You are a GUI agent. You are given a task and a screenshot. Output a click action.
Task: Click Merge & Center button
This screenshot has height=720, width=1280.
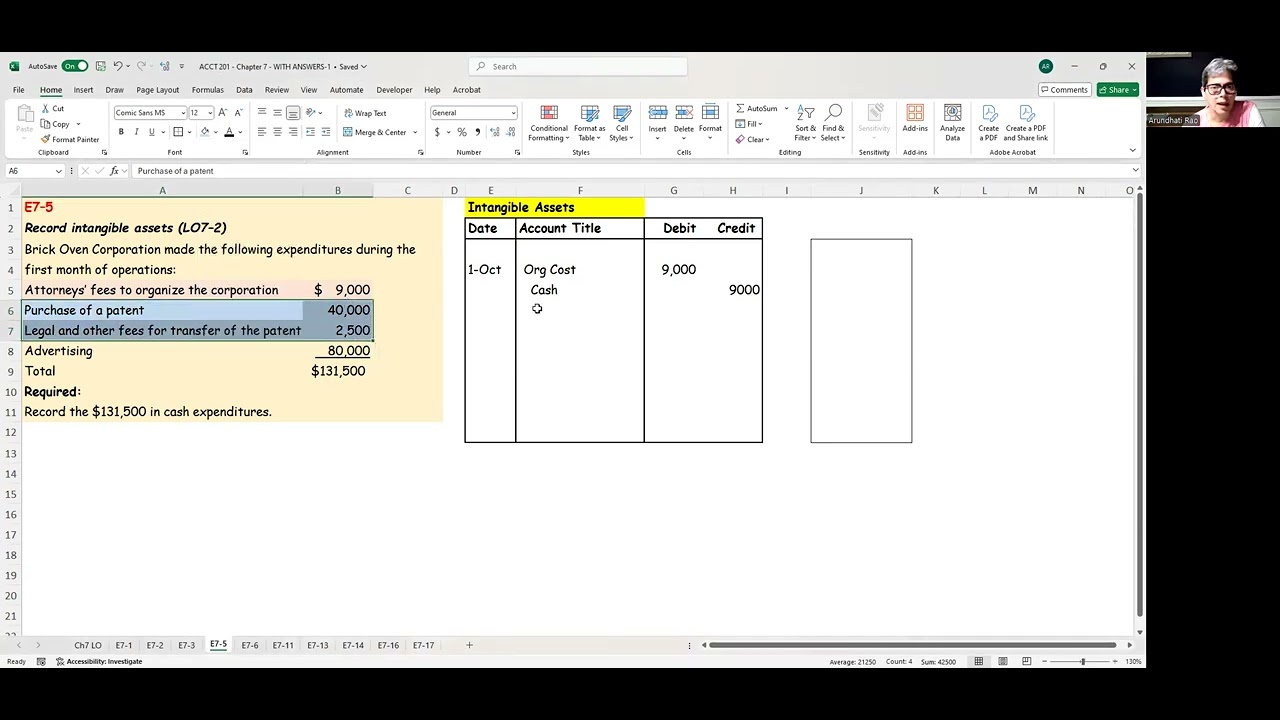(x=375, y=132)
